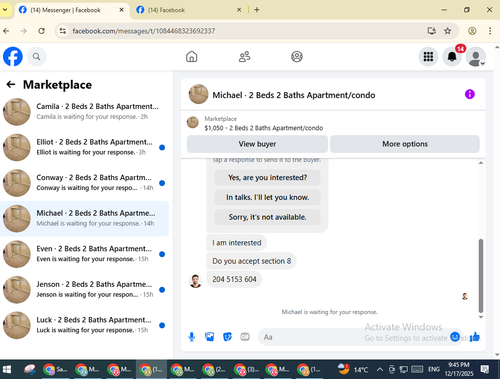This screenshot has width=500, height=379.
Task: Click the sender avatar beside phone number
Action: pos(195,281)
